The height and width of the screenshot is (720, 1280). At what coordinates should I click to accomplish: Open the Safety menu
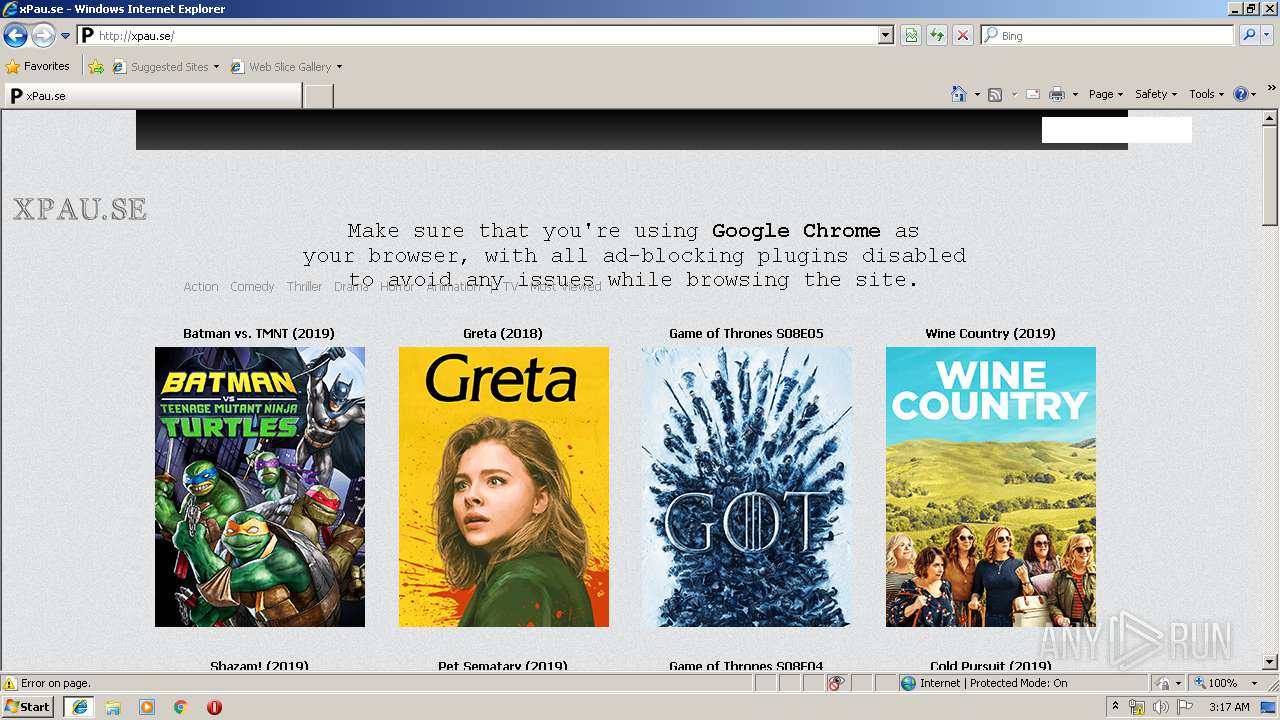tap(1155, 94)
